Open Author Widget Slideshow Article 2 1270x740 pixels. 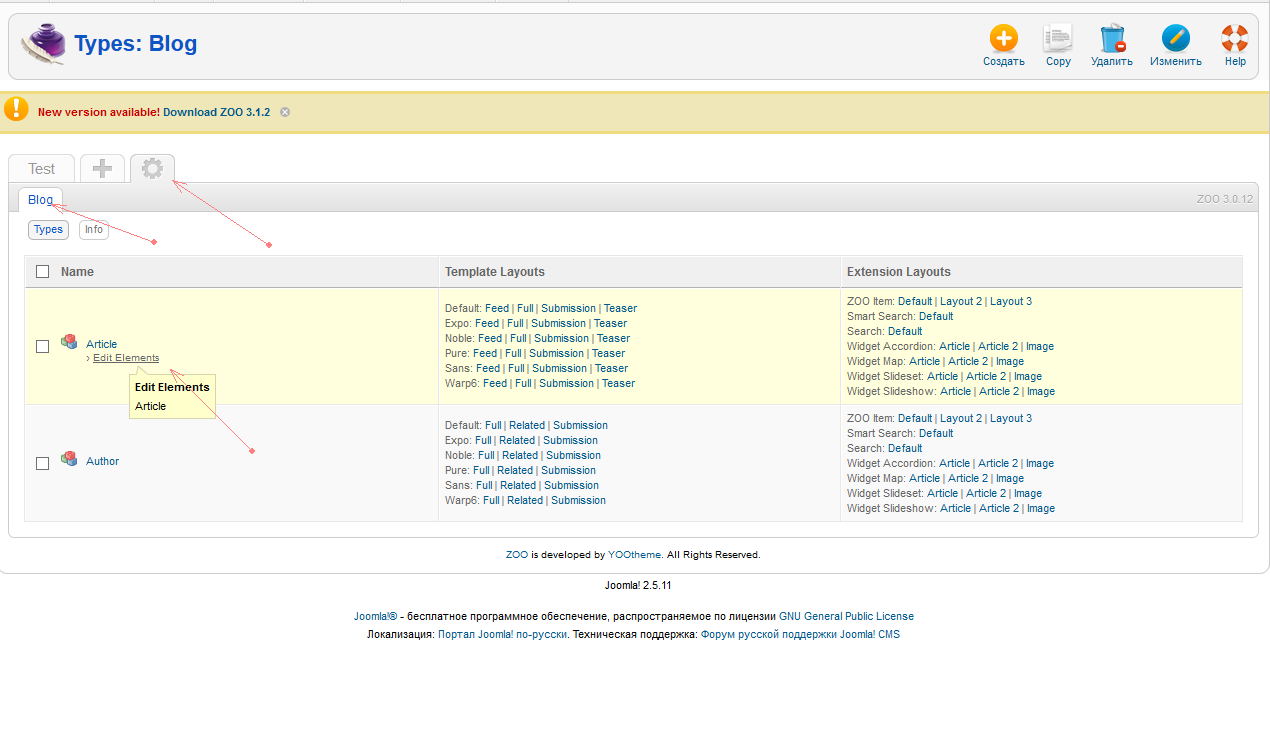click(999, 508)
